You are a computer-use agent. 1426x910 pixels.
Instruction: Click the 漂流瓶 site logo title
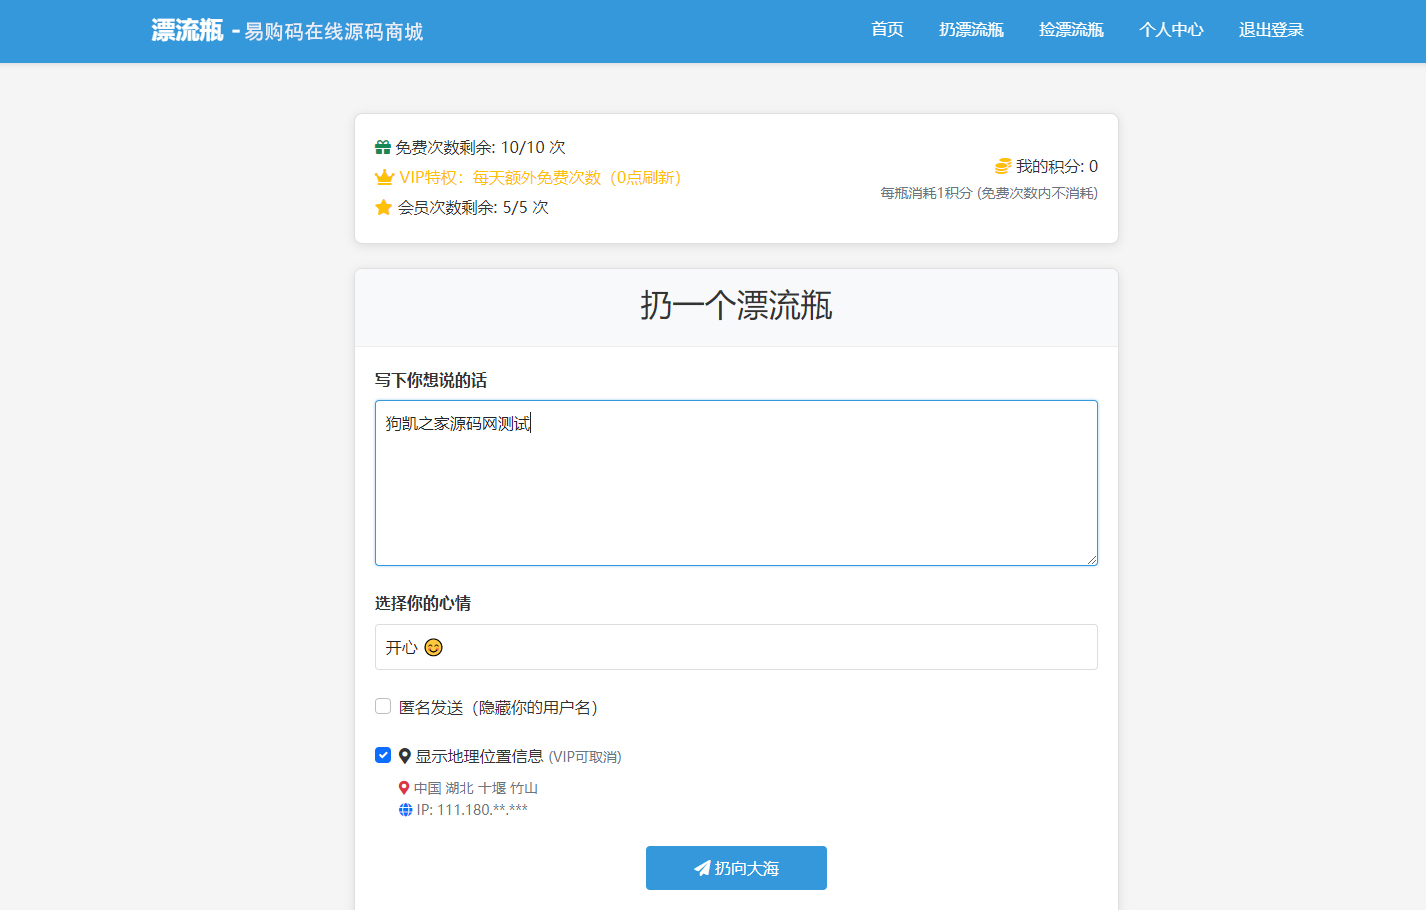[x=188, y=31]
